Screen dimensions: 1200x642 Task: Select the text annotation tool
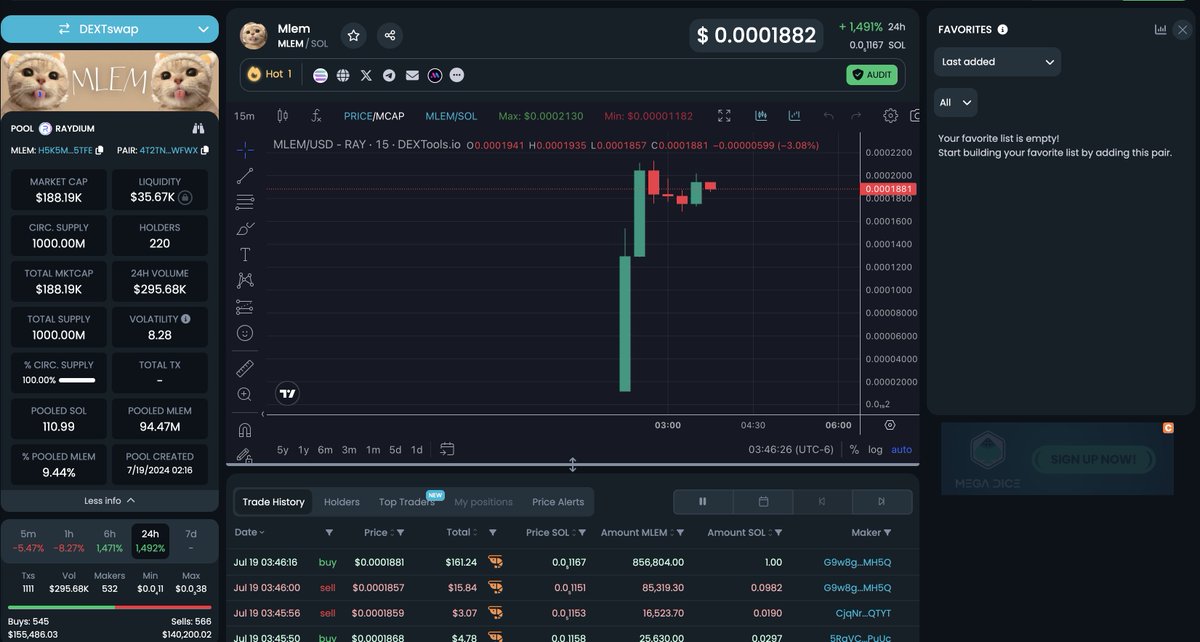(245, 254)
